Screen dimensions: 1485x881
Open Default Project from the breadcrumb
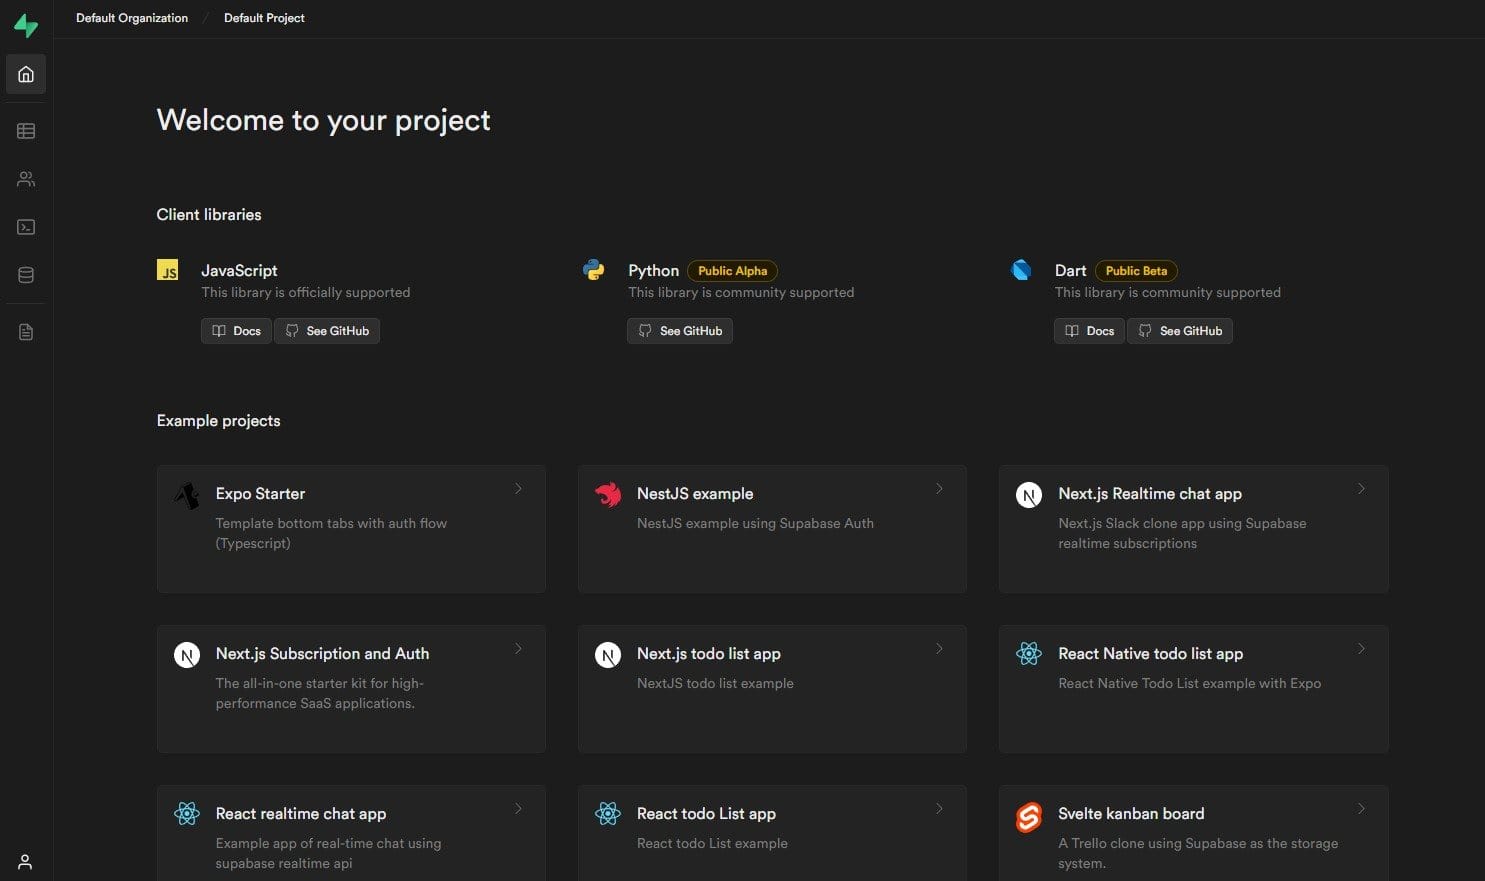click(x=264, y=17)
